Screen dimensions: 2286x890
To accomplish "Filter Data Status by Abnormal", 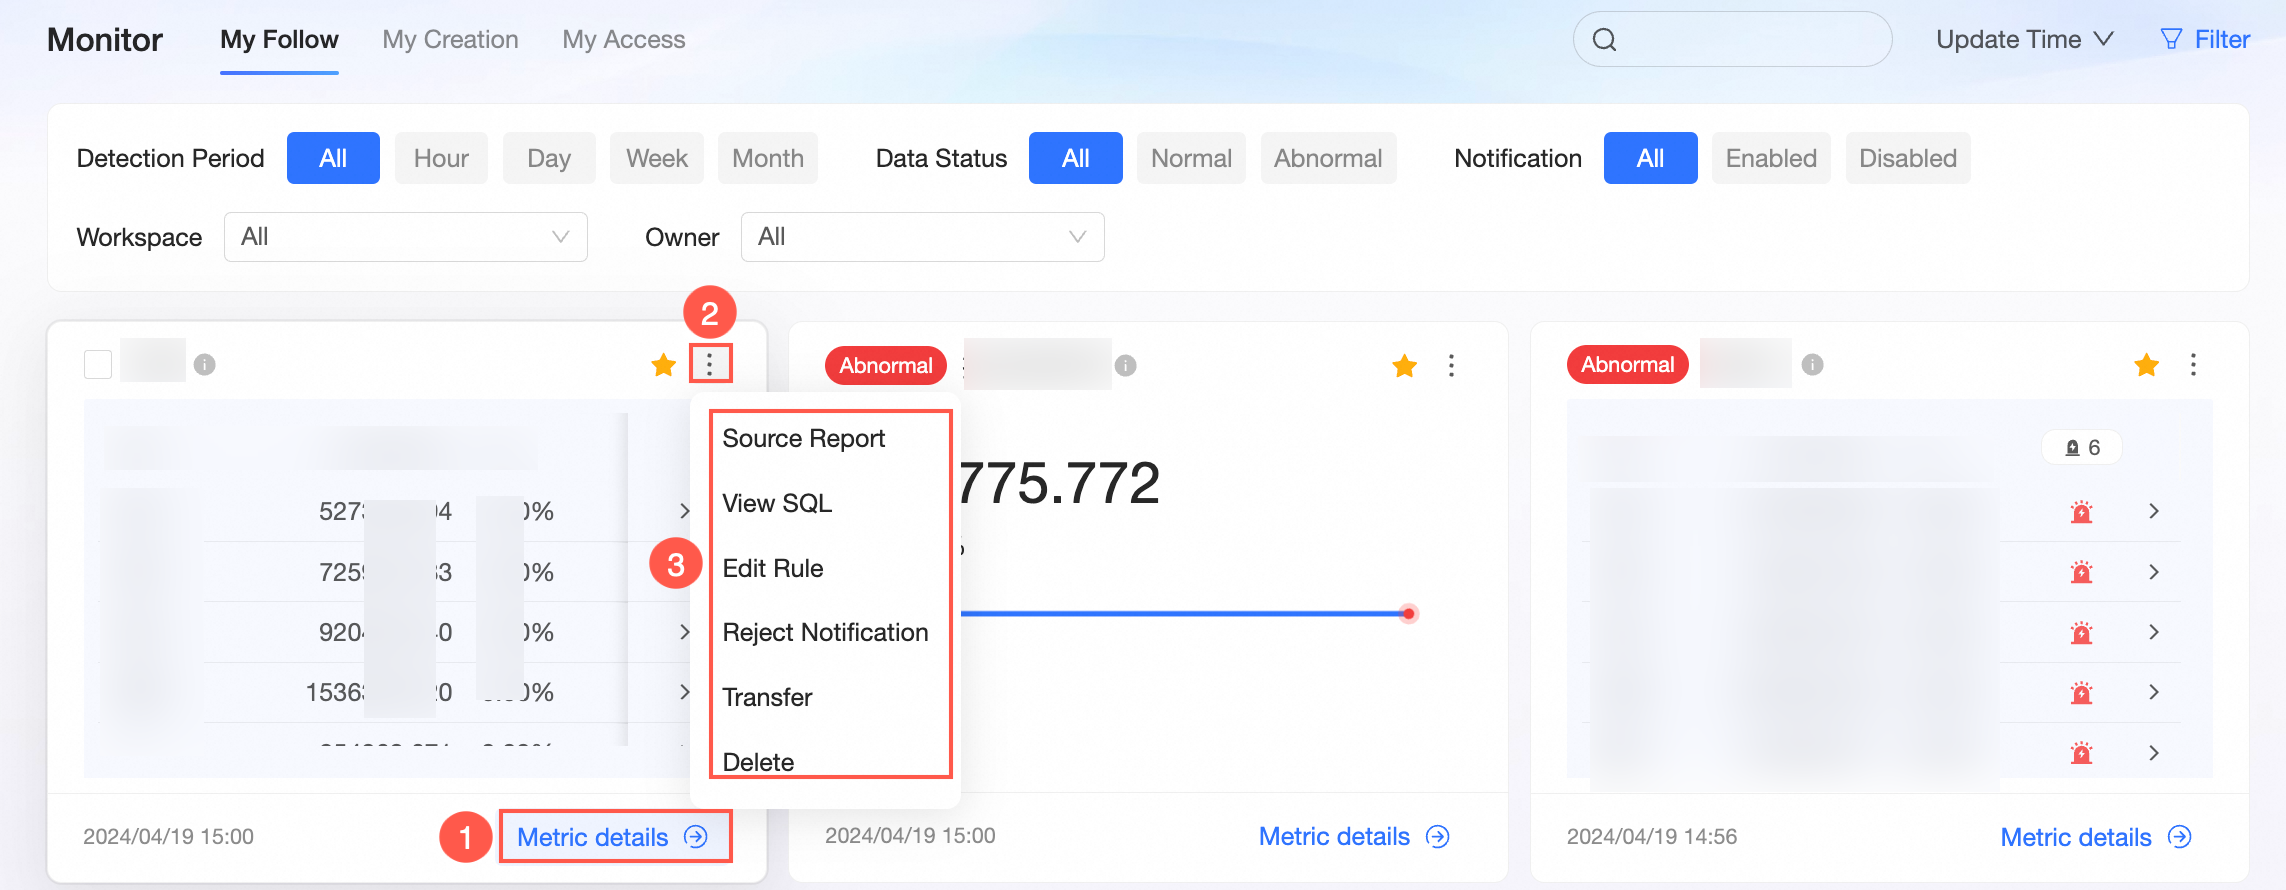I will 1328,158.
